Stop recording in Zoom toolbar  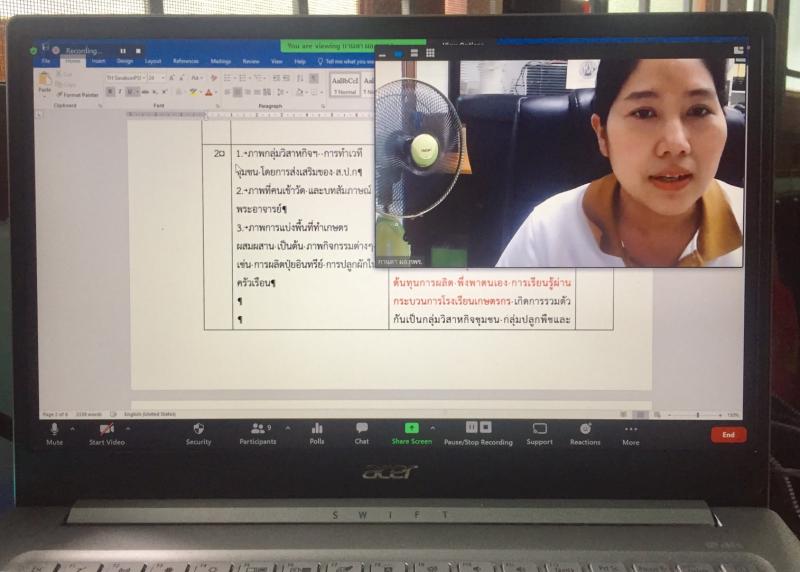coord(486,427)
